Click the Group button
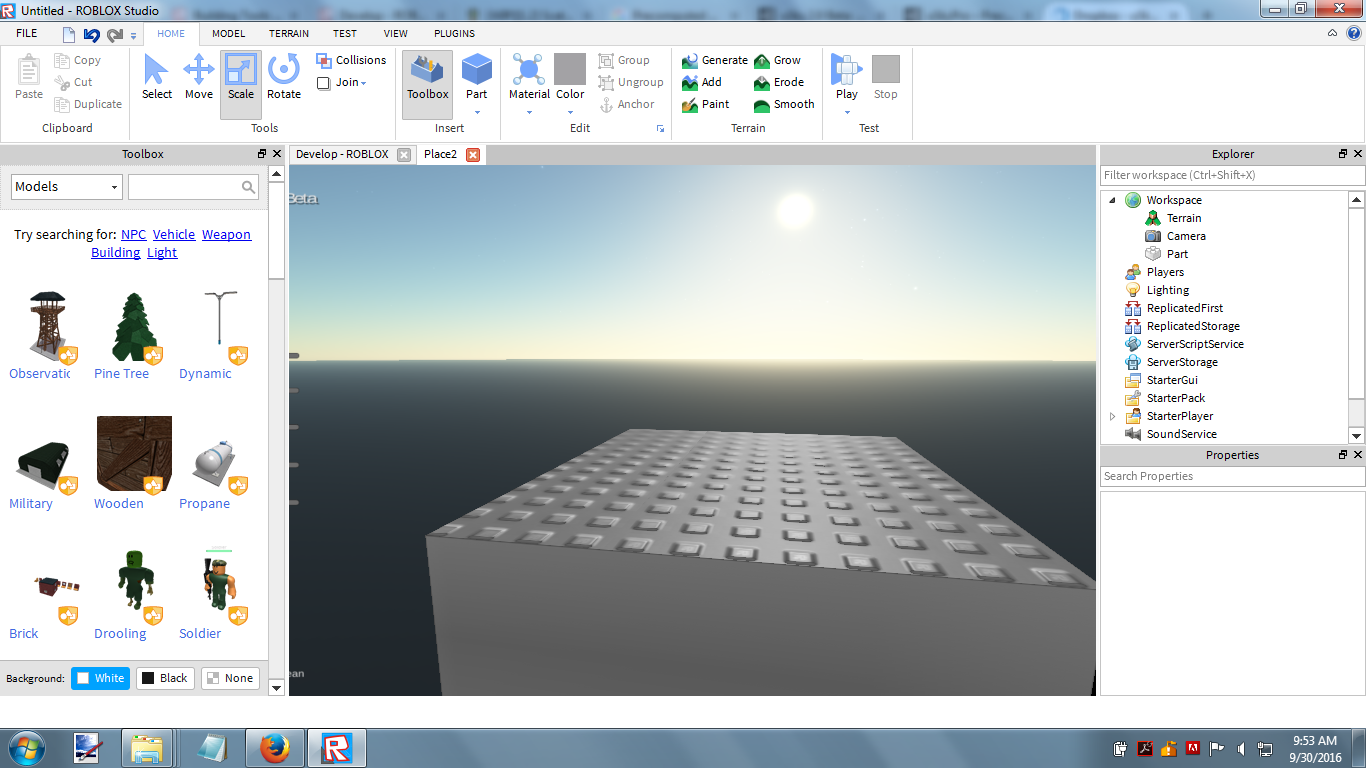Viewport: 1366px width, 768px height. tap(624, 60)
